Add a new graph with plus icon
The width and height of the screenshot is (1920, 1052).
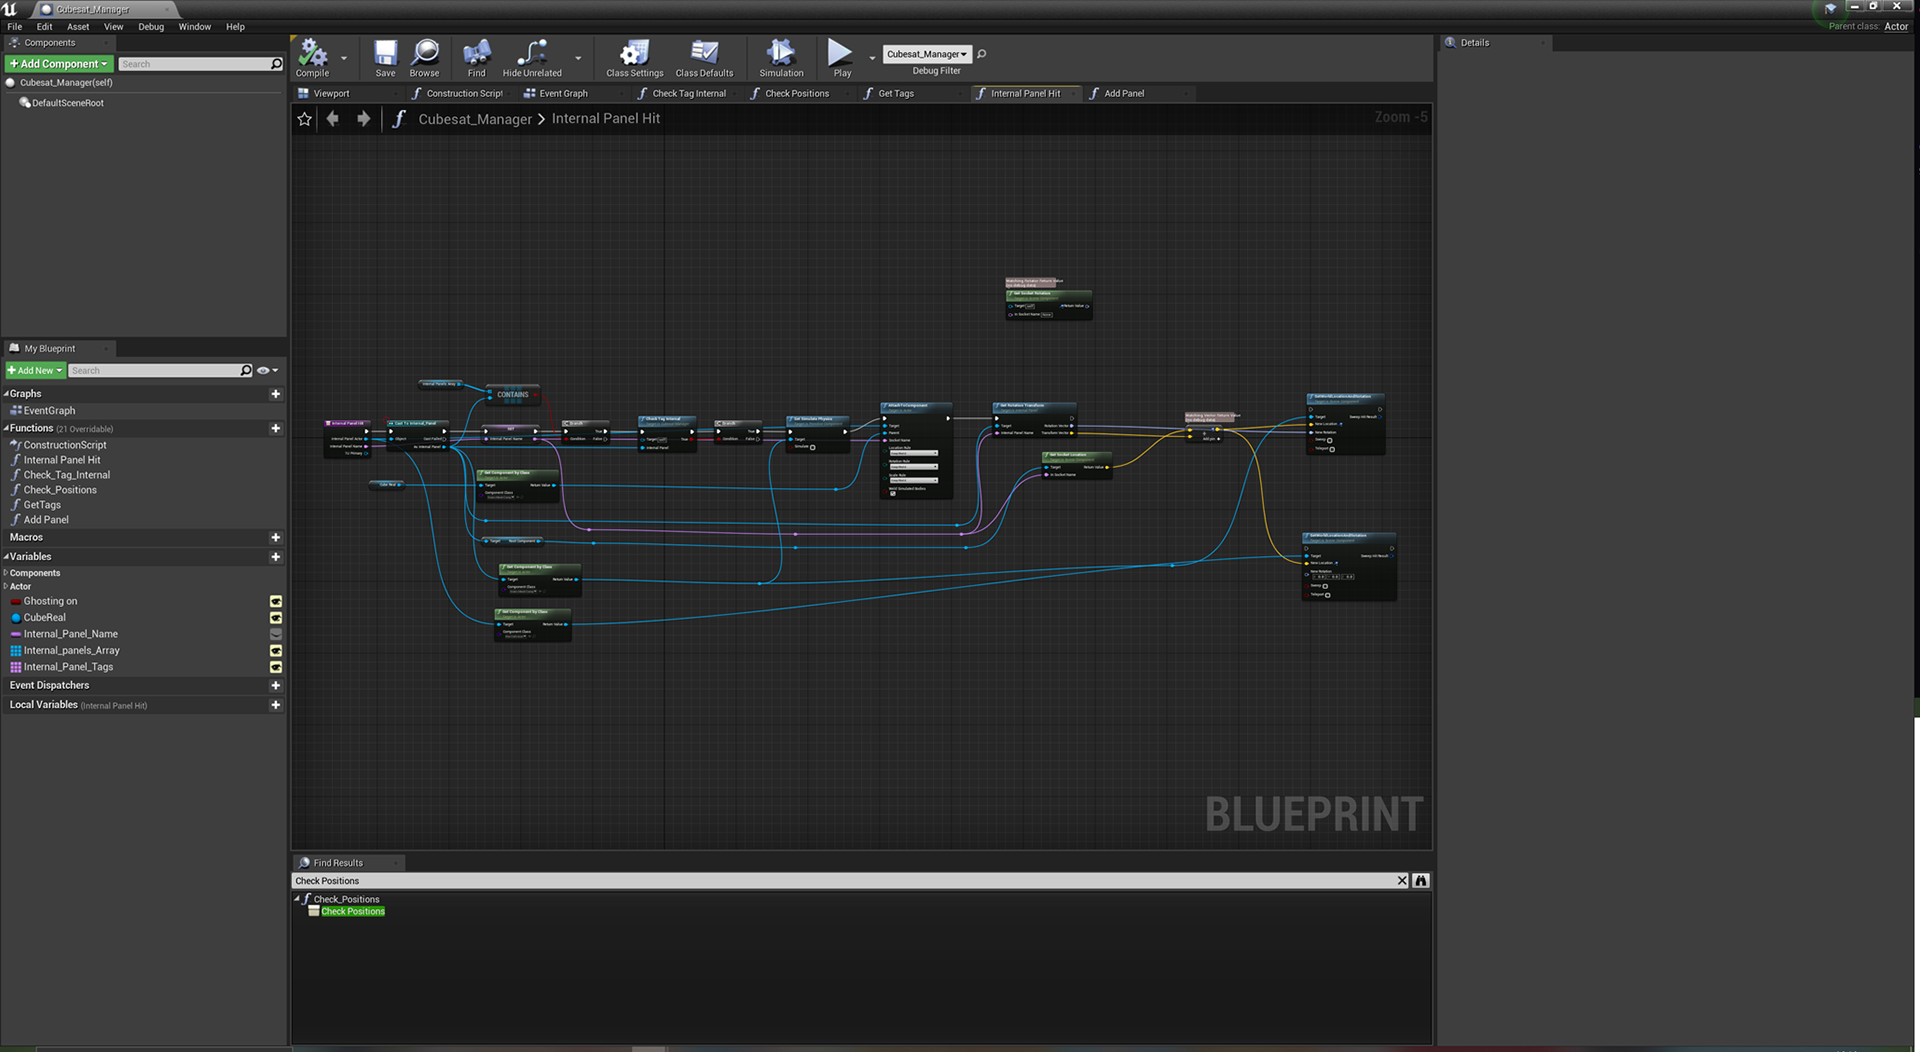click(275, 394)
